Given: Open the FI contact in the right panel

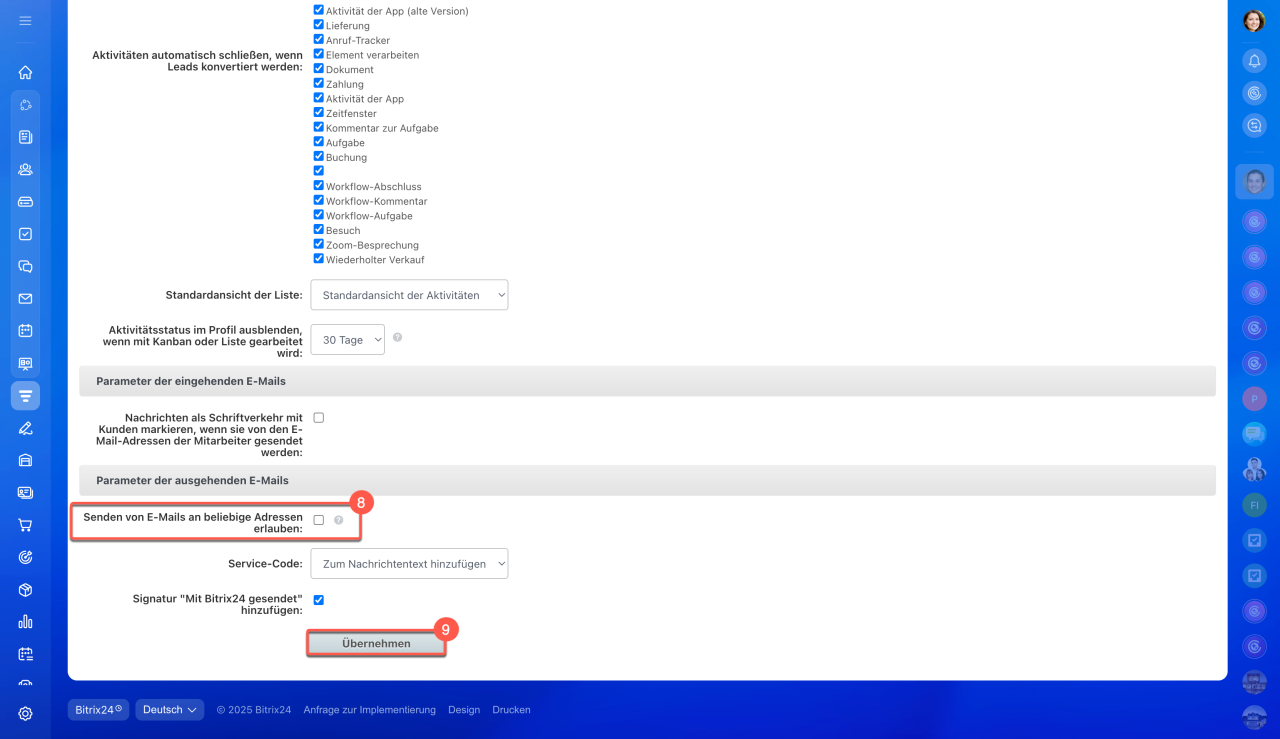Looking at the screenshot, I should [1254, 506].
